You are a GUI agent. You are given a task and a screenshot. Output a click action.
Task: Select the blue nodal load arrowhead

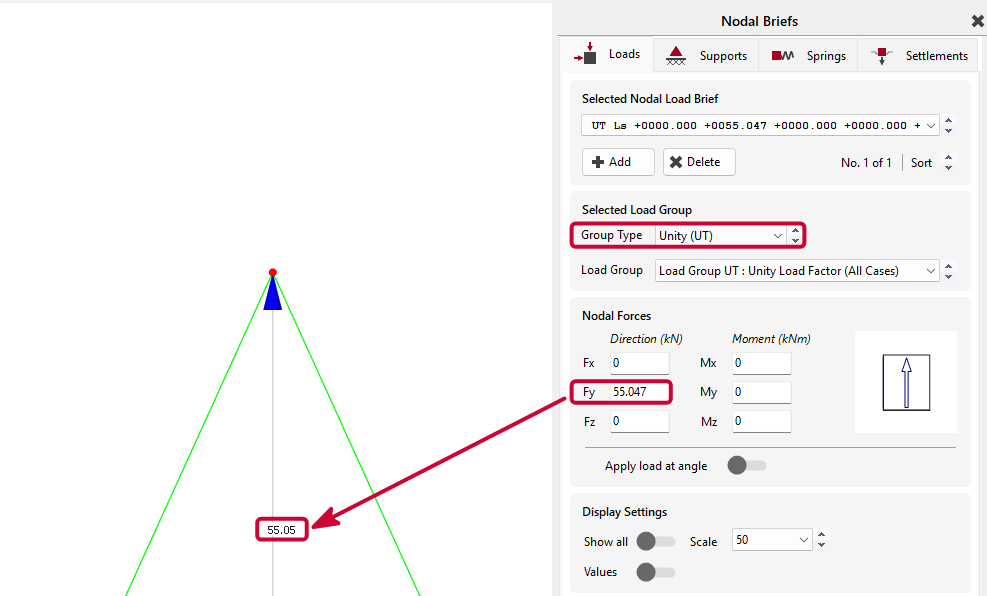(273, 293)
